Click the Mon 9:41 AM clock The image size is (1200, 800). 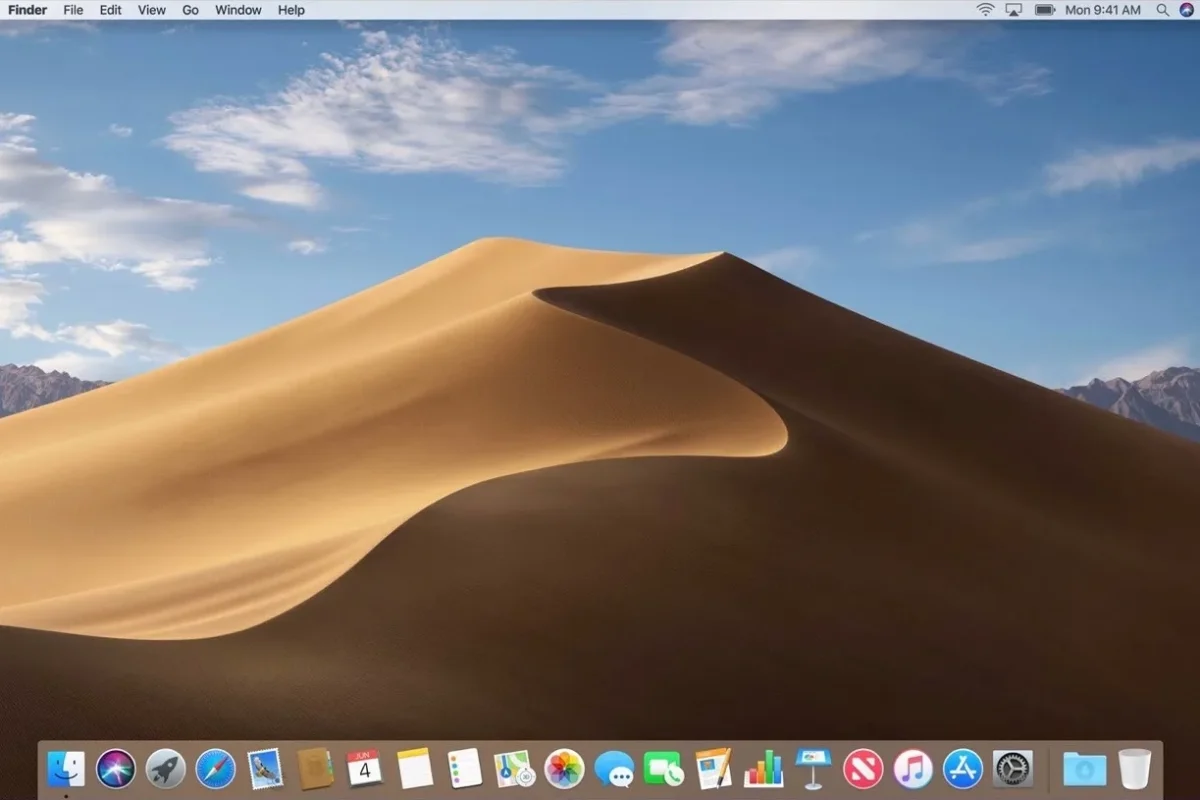[x=1103, y=10]
